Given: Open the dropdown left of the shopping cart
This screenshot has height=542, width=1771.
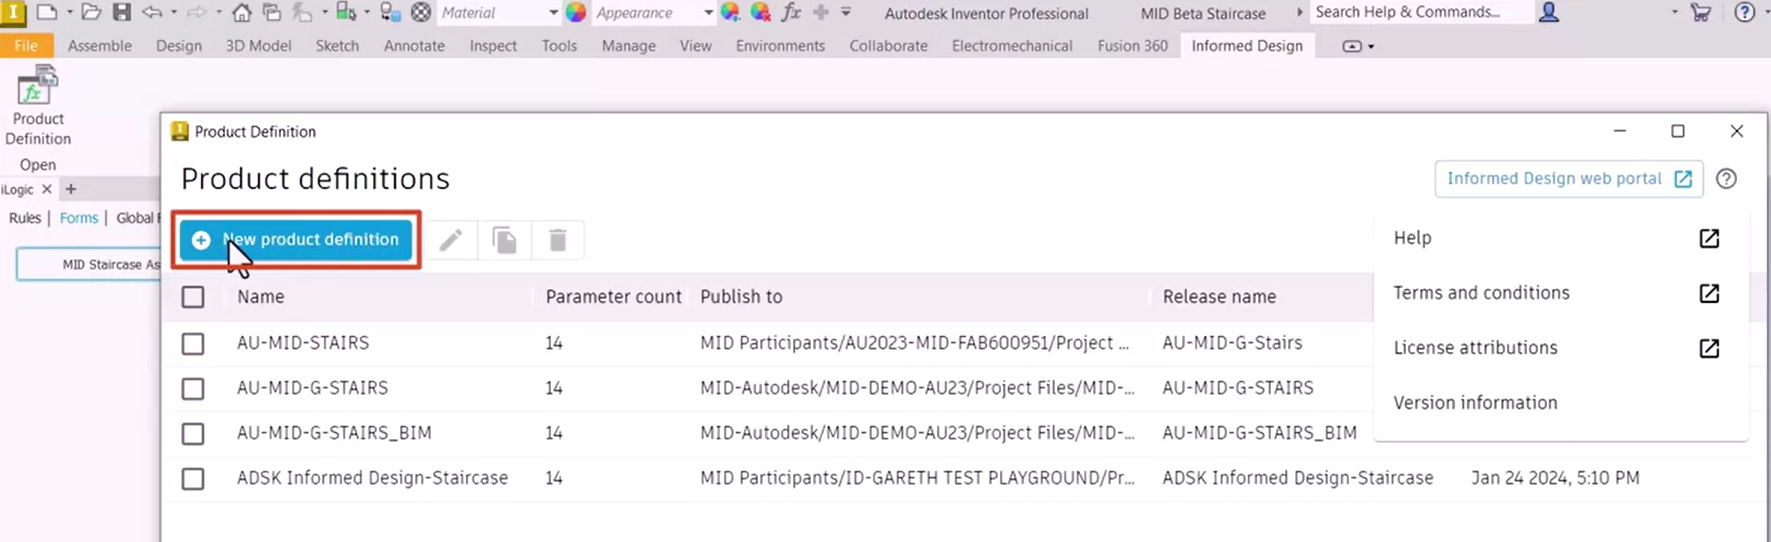Looking at the screenshot, I should tap(1675, 12).
